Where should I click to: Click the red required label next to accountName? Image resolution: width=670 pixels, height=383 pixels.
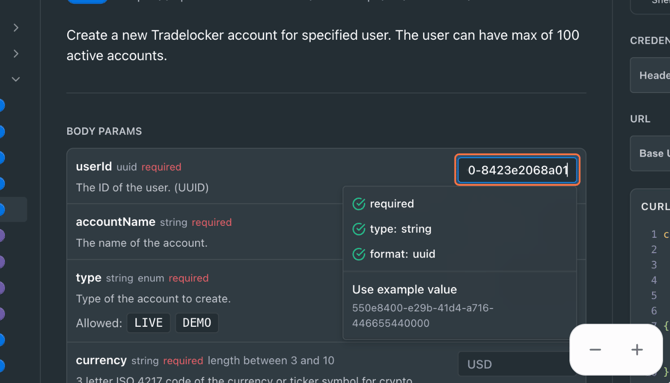pos(212,222)
